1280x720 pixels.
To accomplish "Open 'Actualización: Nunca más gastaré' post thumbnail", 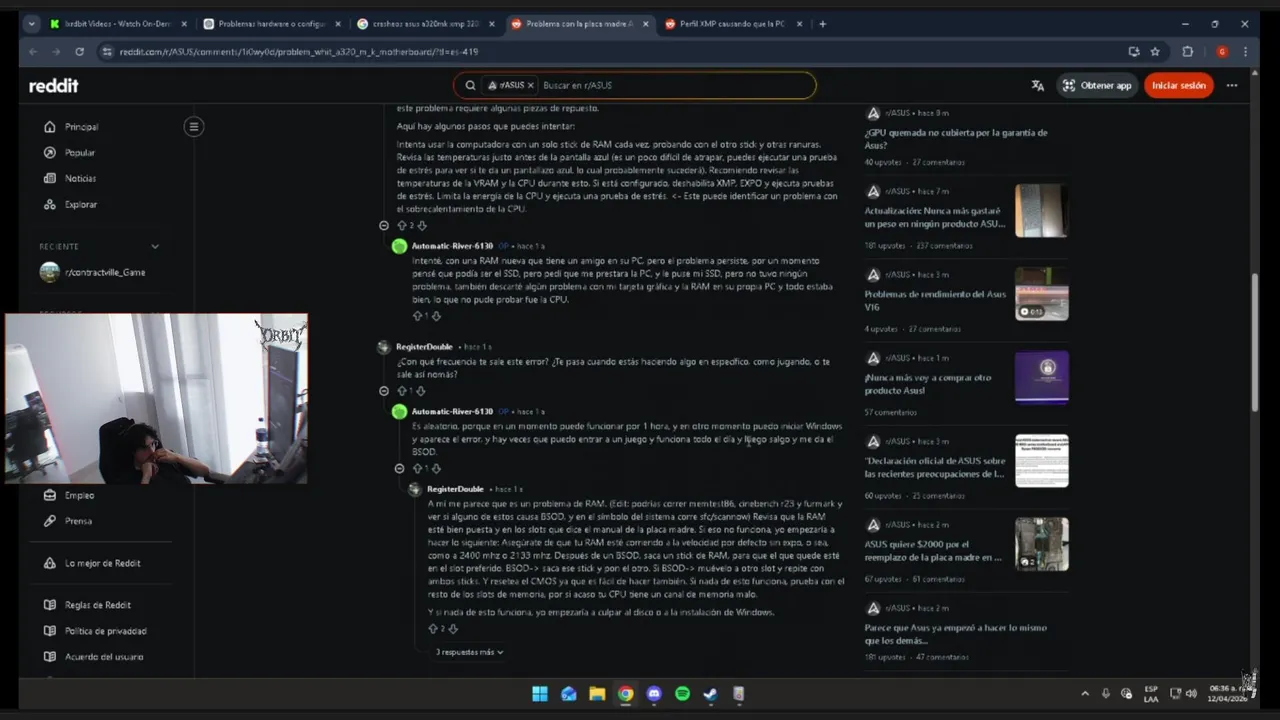I will point(1041,210).
